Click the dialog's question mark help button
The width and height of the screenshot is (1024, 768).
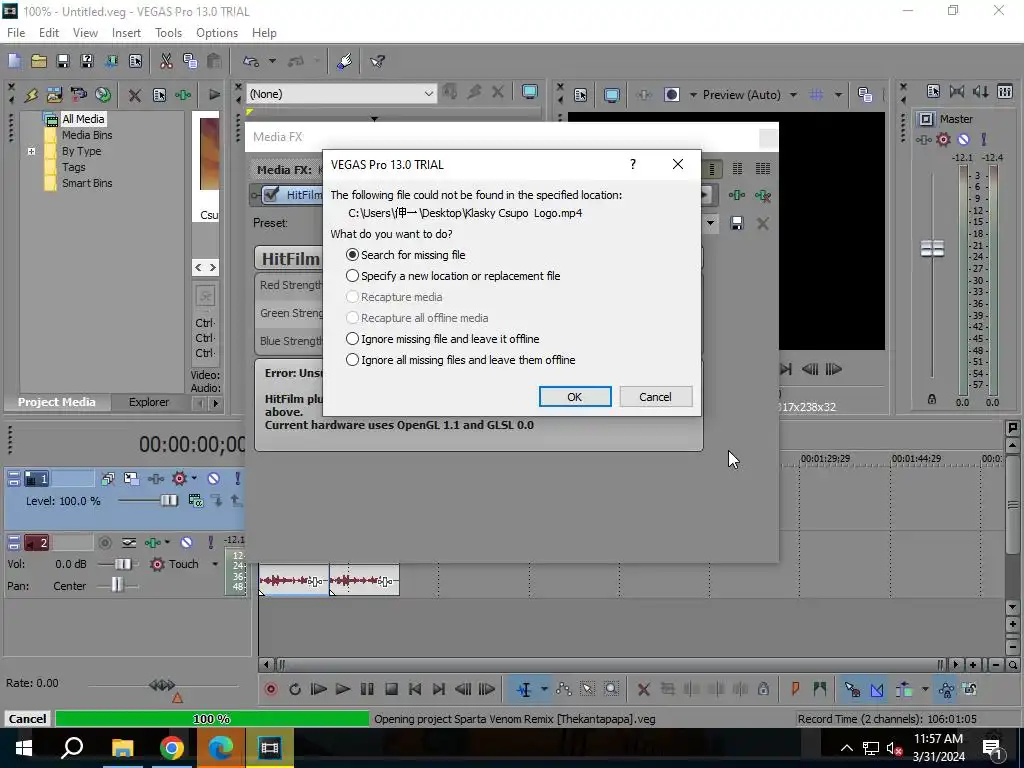(x=632, y=164)
